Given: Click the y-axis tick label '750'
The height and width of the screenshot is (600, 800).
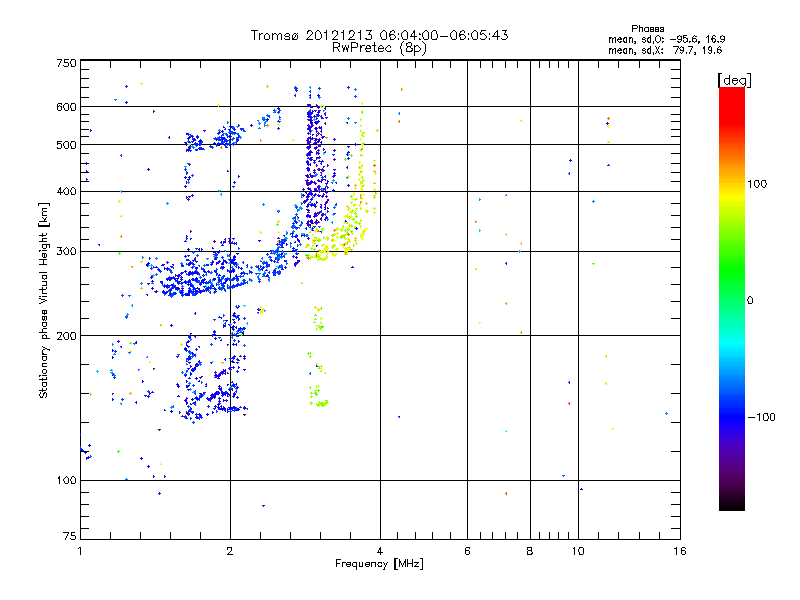Looking at the screenshot, I should [67, 63].
